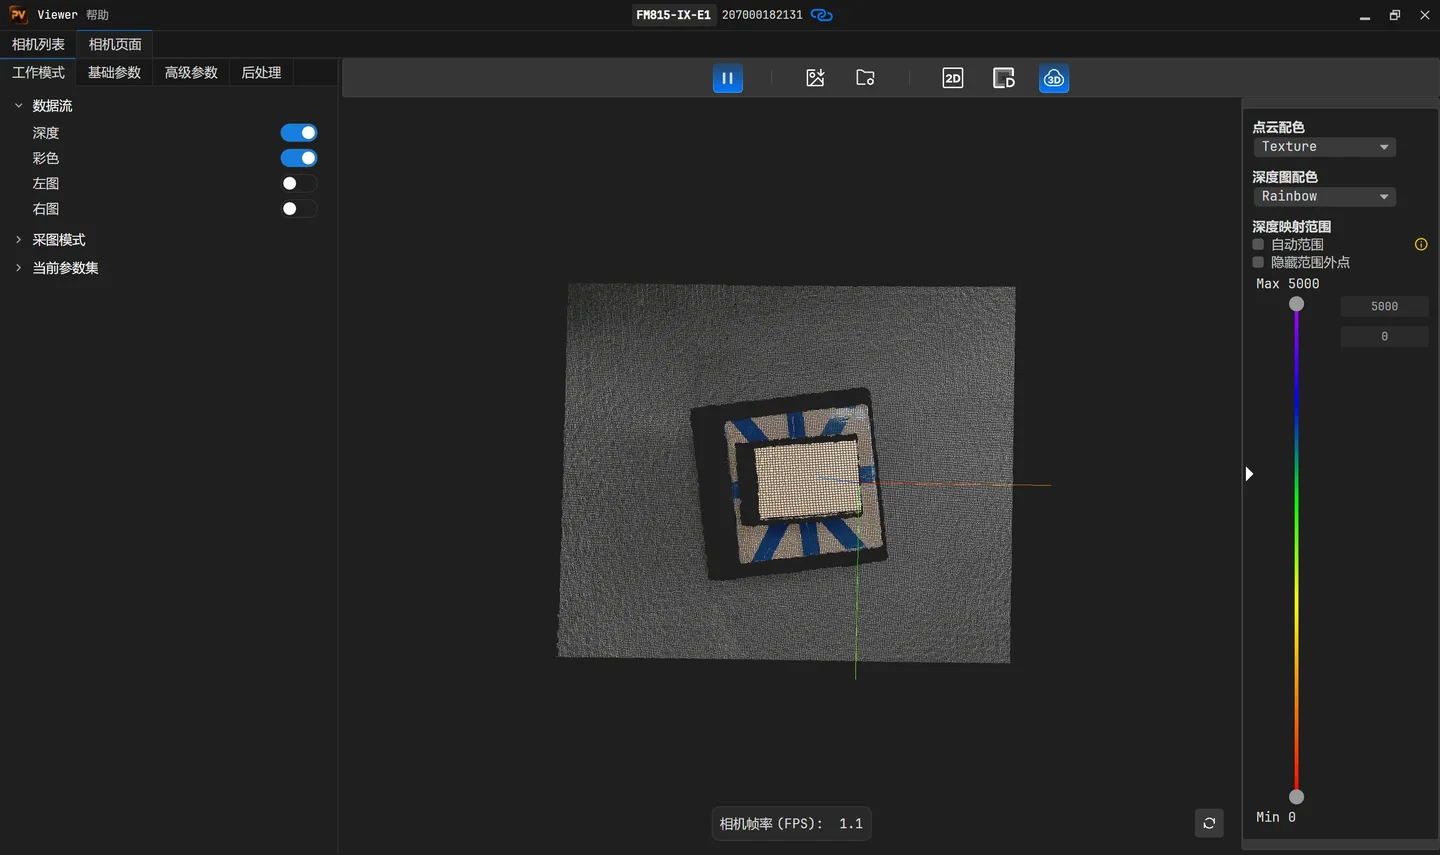Check the 自动范围 checkbox
The width and height of the screenshot is (1440, 855).
pyautogui.click(x=1258, y=244)
